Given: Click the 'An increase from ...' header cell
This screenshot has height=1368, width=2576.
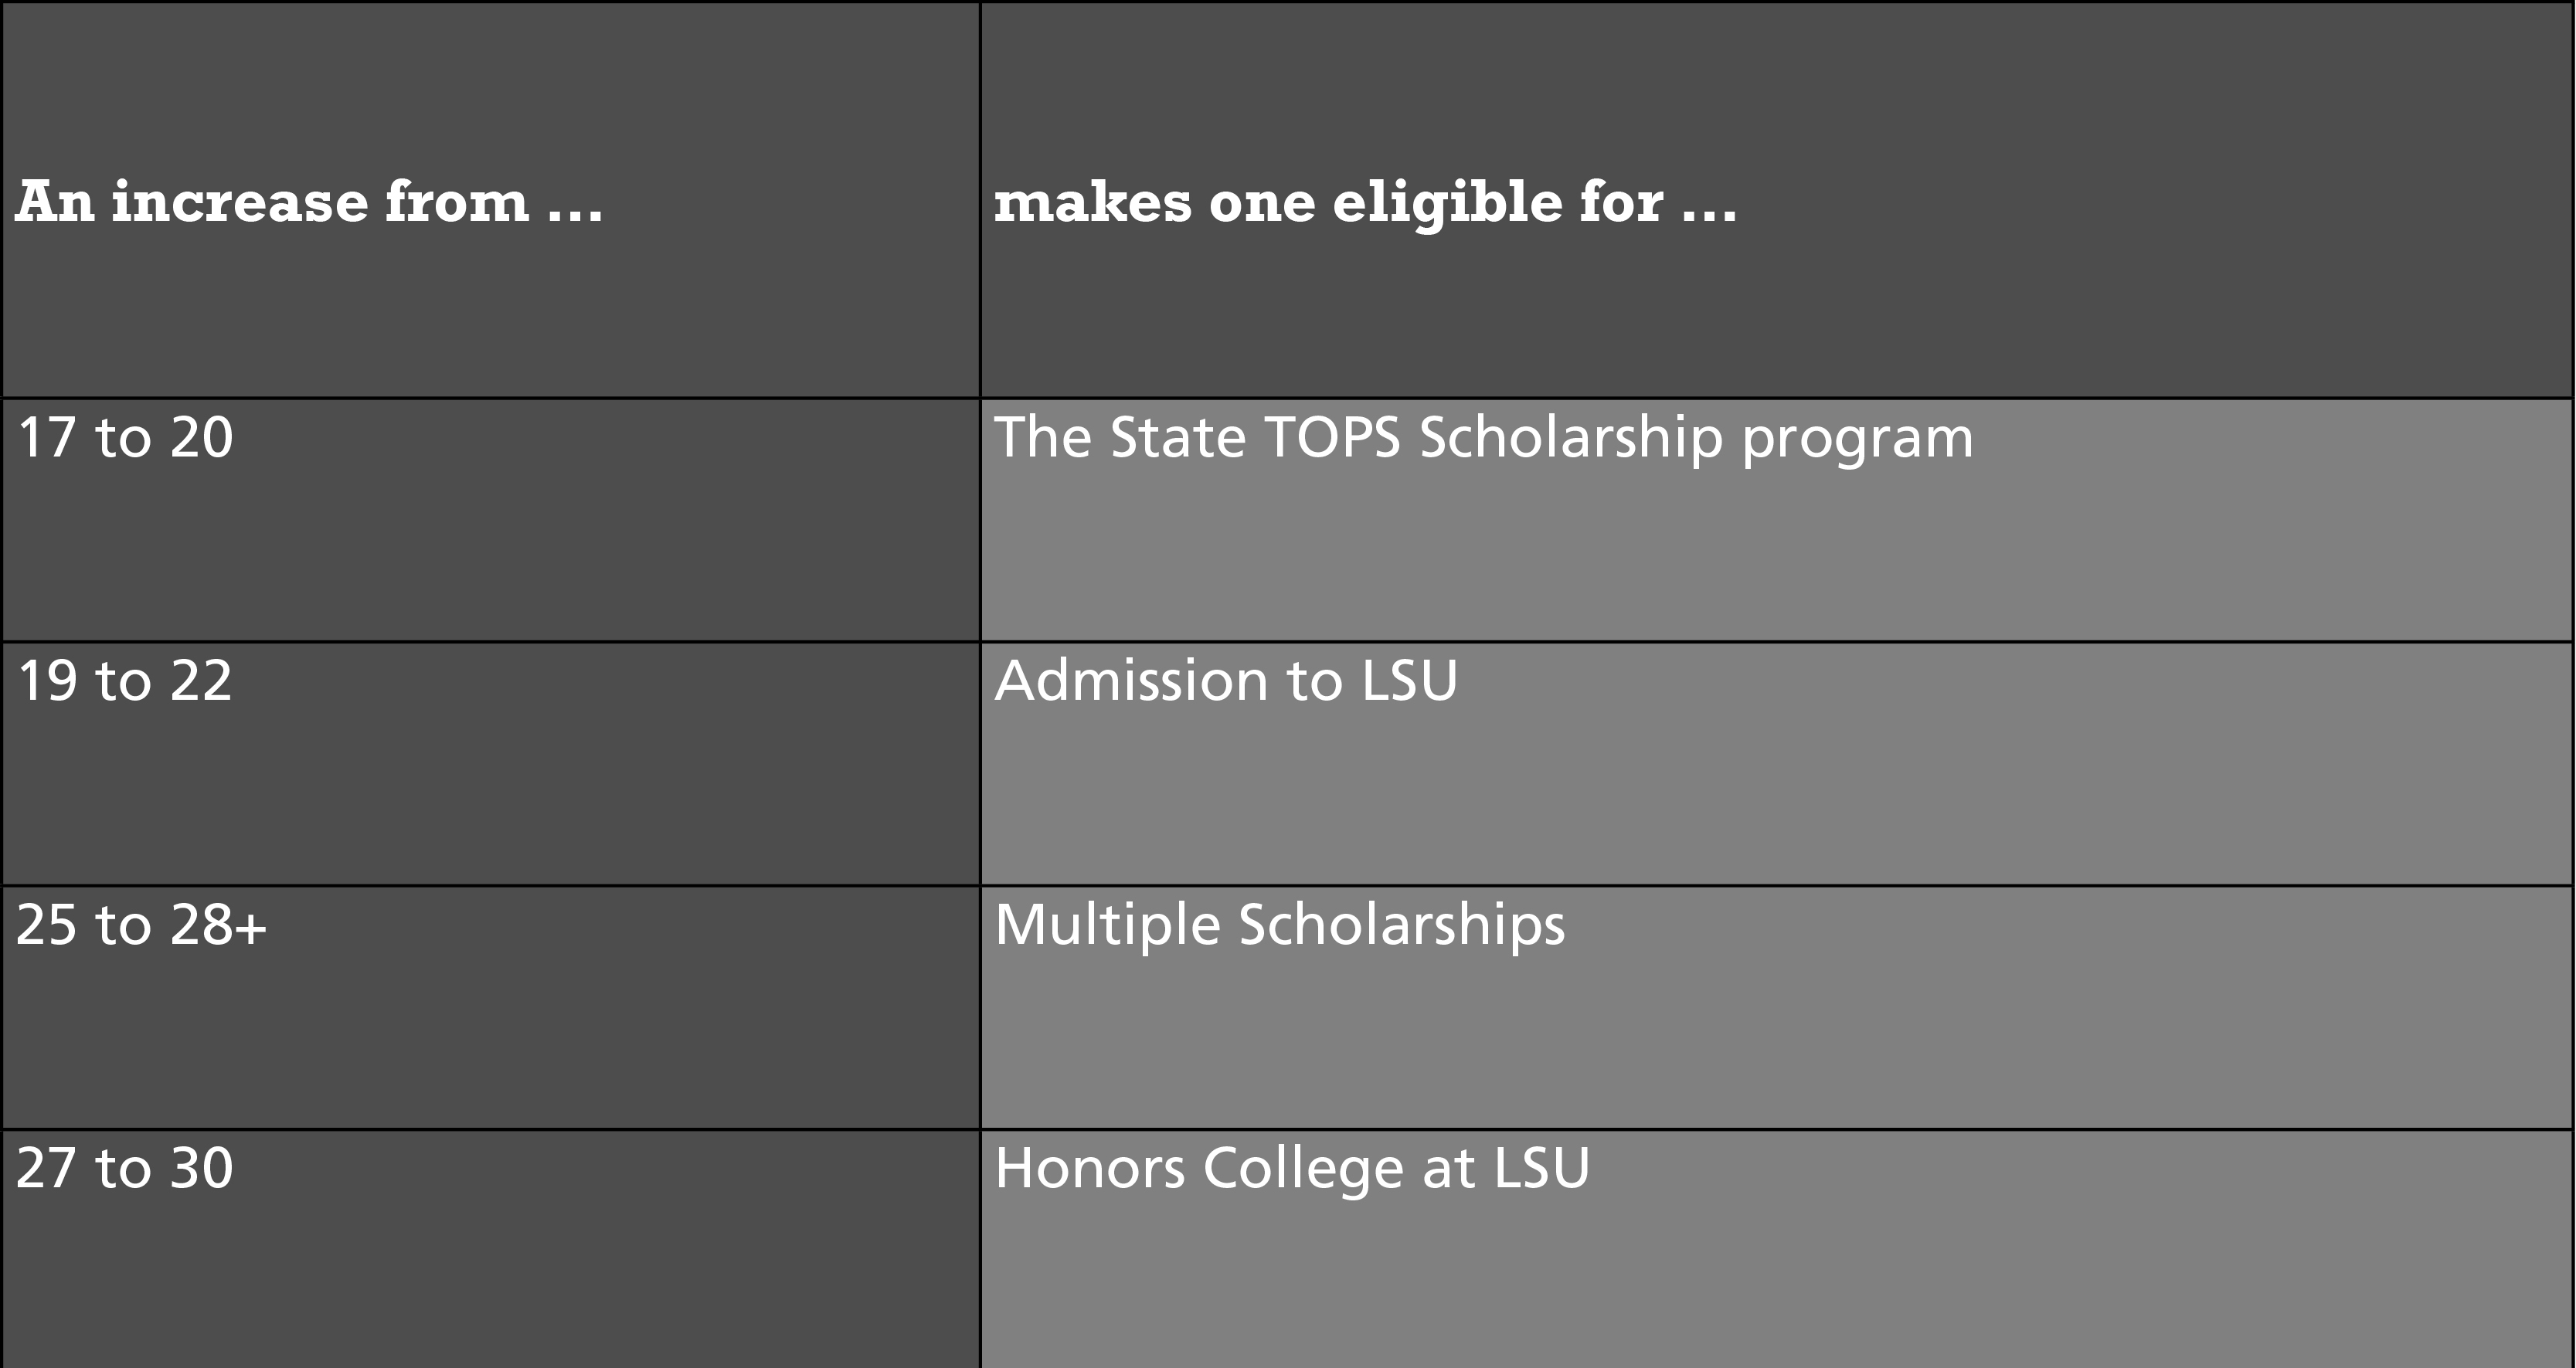Looking at the screenshot, I should pos(491,200).
